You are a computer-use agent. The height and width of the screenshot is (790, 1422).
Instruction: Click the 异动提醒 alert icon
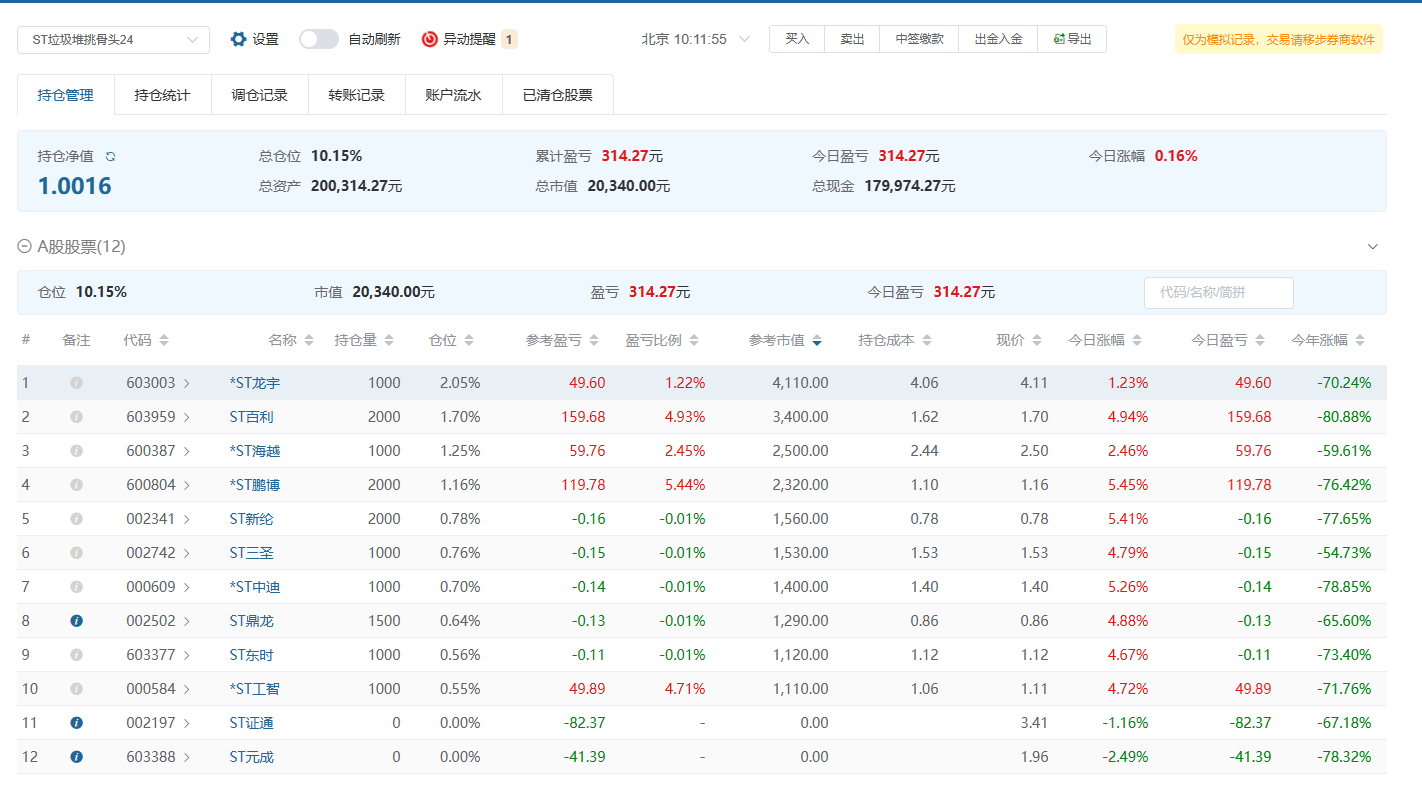(430, 39)
